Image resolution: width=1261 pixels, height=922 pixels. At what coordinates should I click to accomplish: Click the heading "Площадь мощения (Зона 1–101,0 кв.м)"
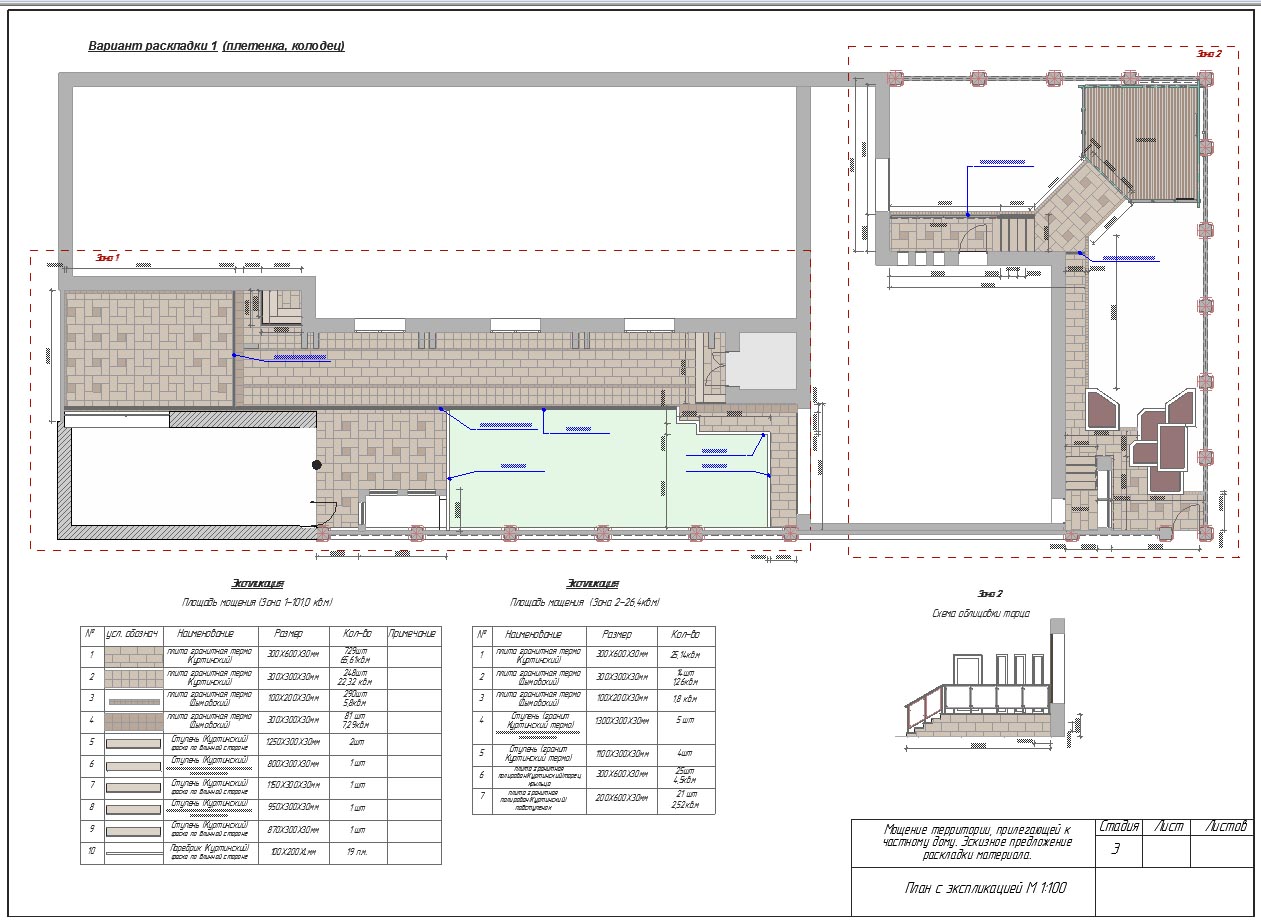click(x=257, y=603)
